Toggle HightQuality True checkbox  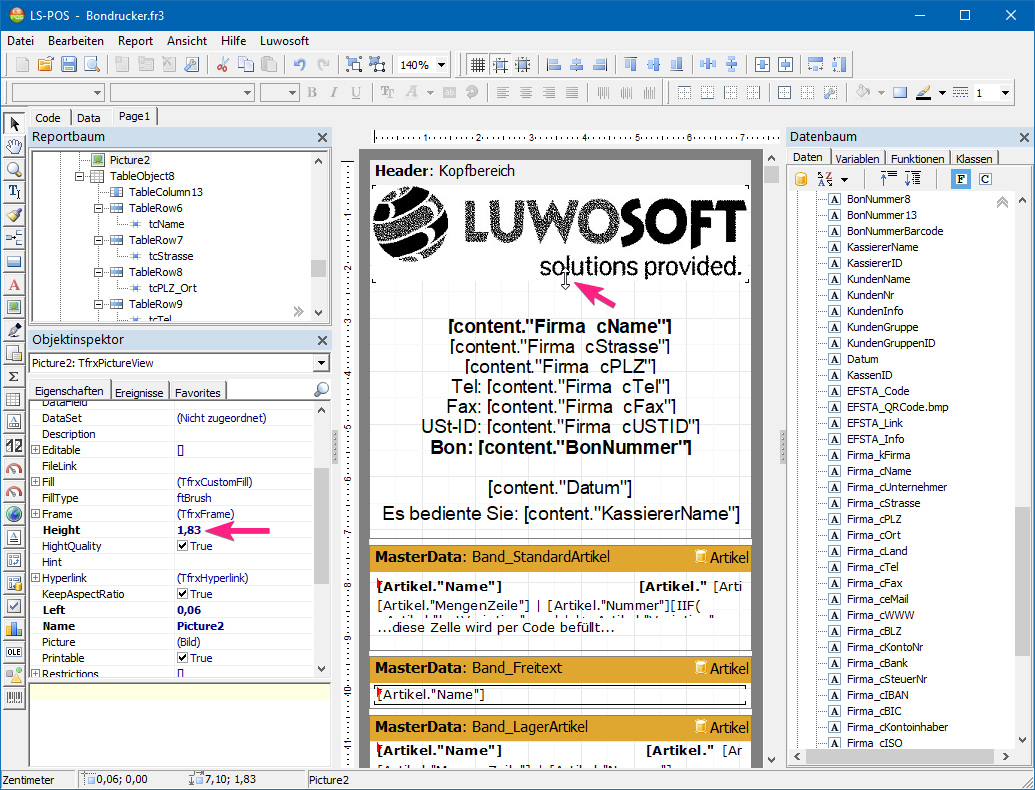(183, 546)
